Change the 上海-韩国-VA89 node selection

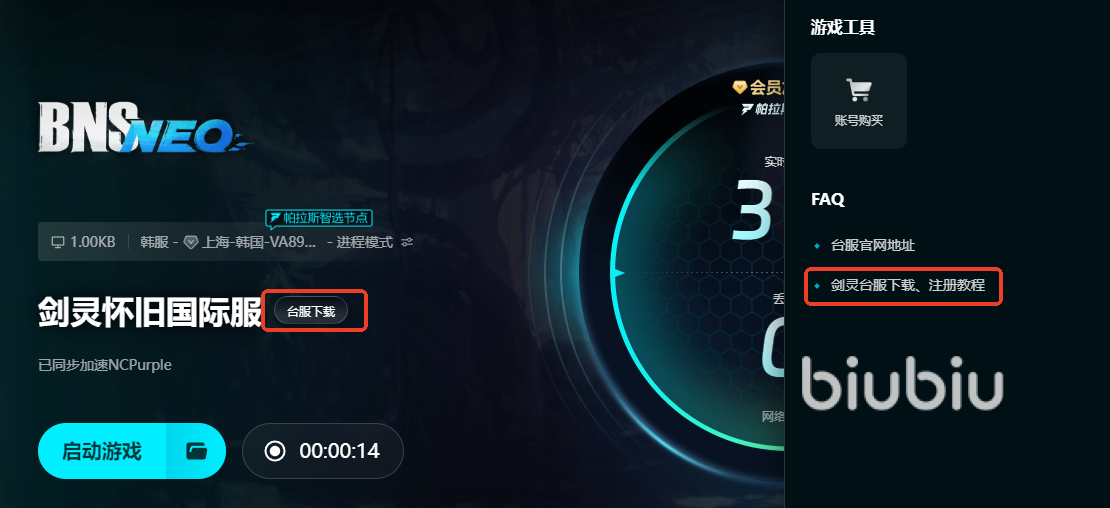coord(259,242)
